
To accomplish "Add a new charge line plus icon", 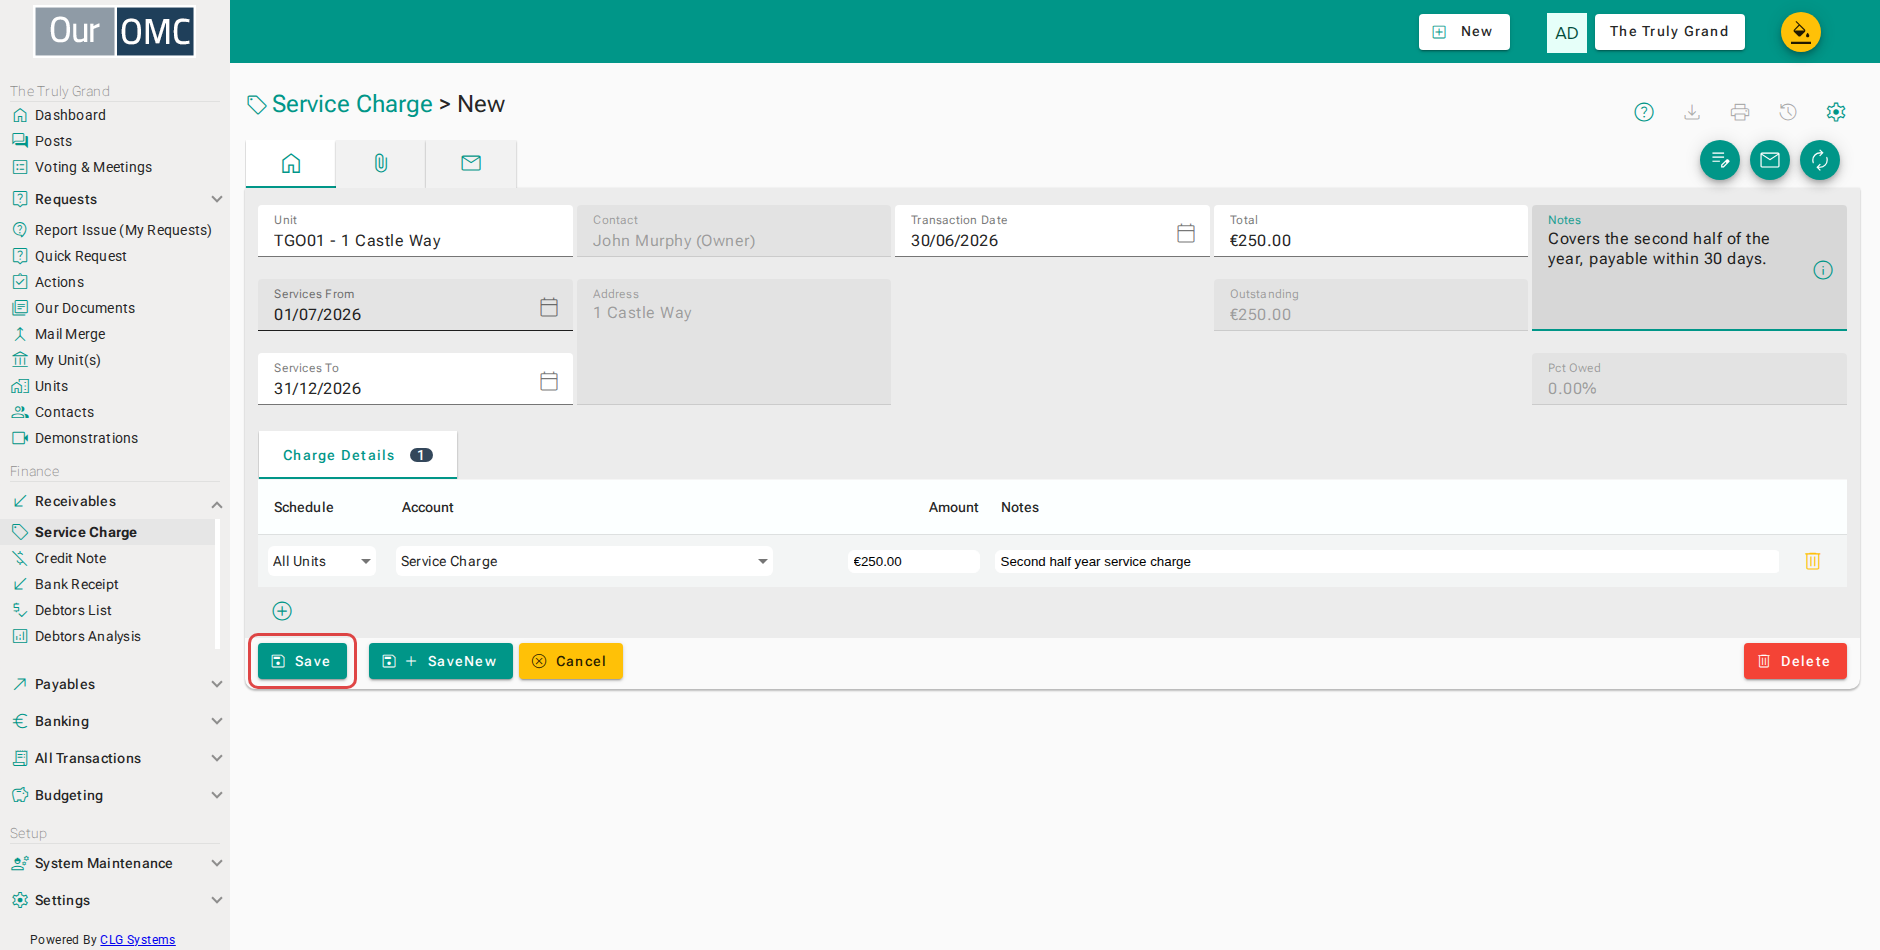I will coord(282,611).
